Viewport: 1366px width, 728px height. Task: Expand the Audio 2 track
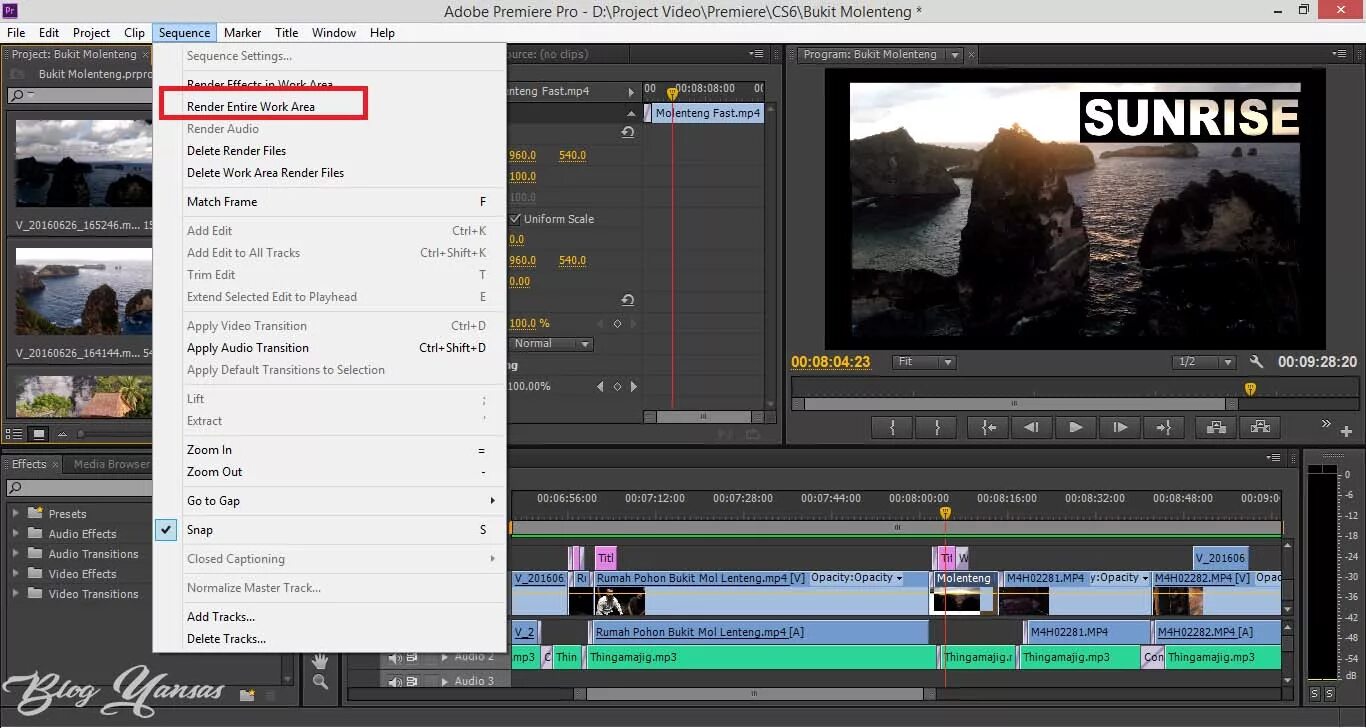pos(445,658)
